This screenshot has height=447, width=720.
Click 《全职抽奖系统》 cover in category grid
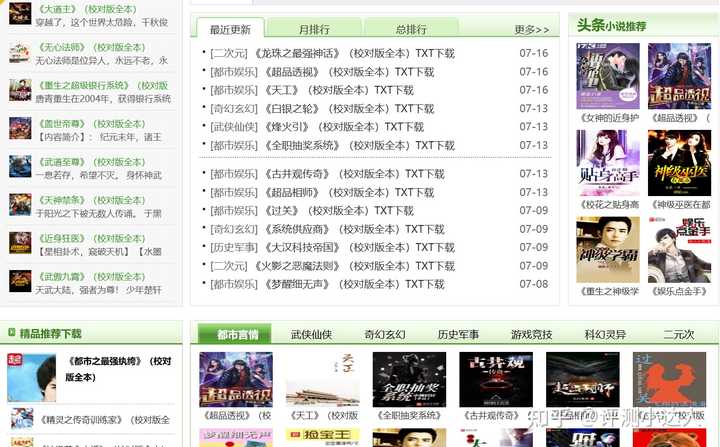[409, 379]
